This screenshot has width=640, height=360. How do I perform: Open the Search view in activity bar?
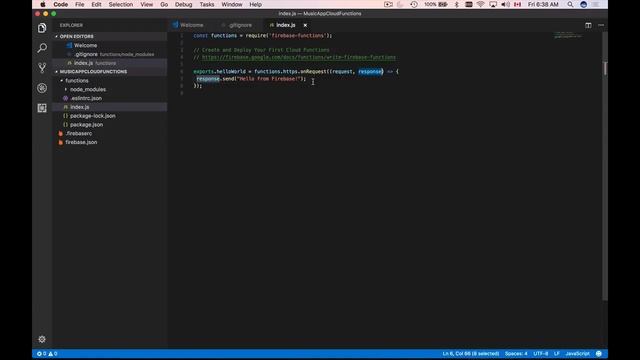[x=42, y=48]
